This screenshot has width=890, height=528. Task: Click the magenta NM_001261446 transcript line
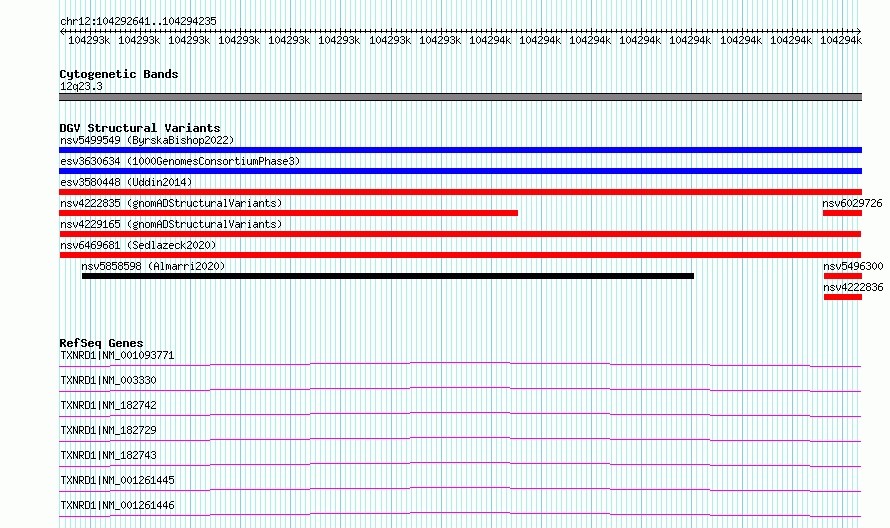tap(460, 513)
